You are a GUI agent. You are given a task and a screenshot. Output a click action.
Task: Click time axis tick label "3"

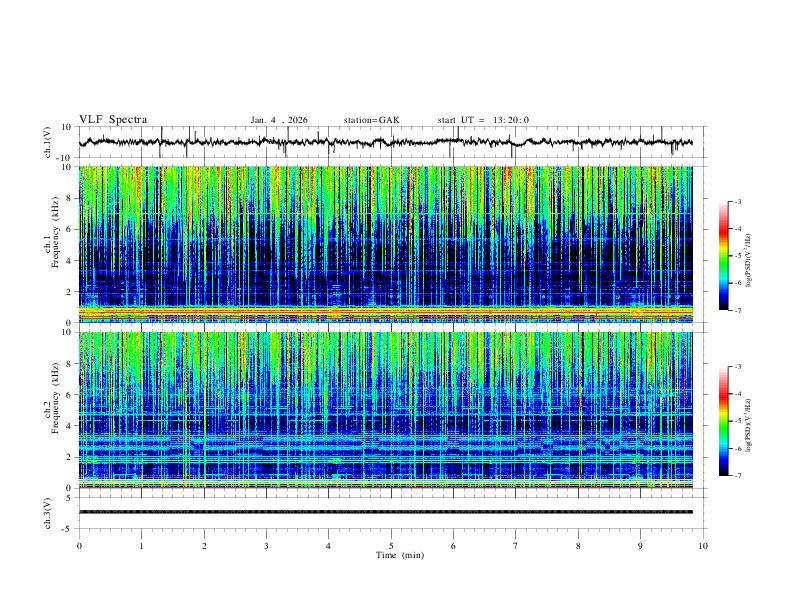(x=266, y=546)
